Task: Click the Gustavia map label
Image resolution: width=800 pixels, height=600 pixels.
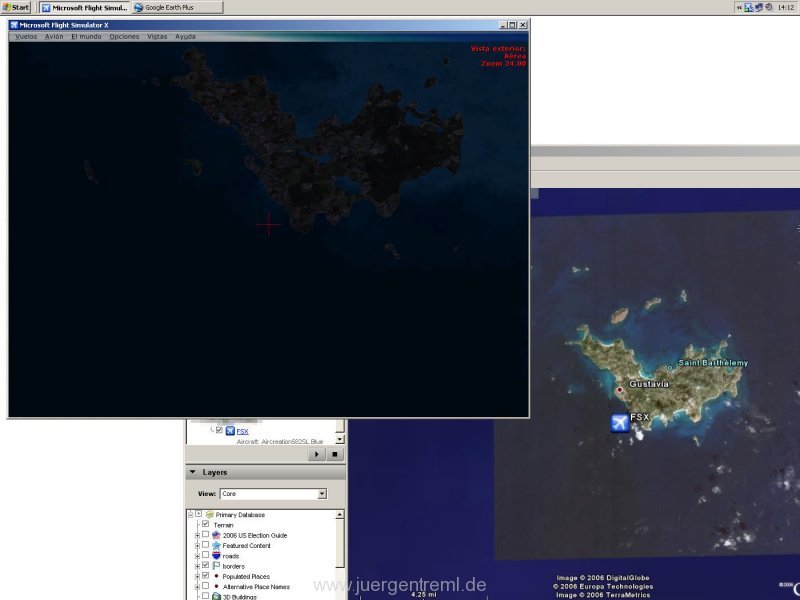Action: coord(649,384)
